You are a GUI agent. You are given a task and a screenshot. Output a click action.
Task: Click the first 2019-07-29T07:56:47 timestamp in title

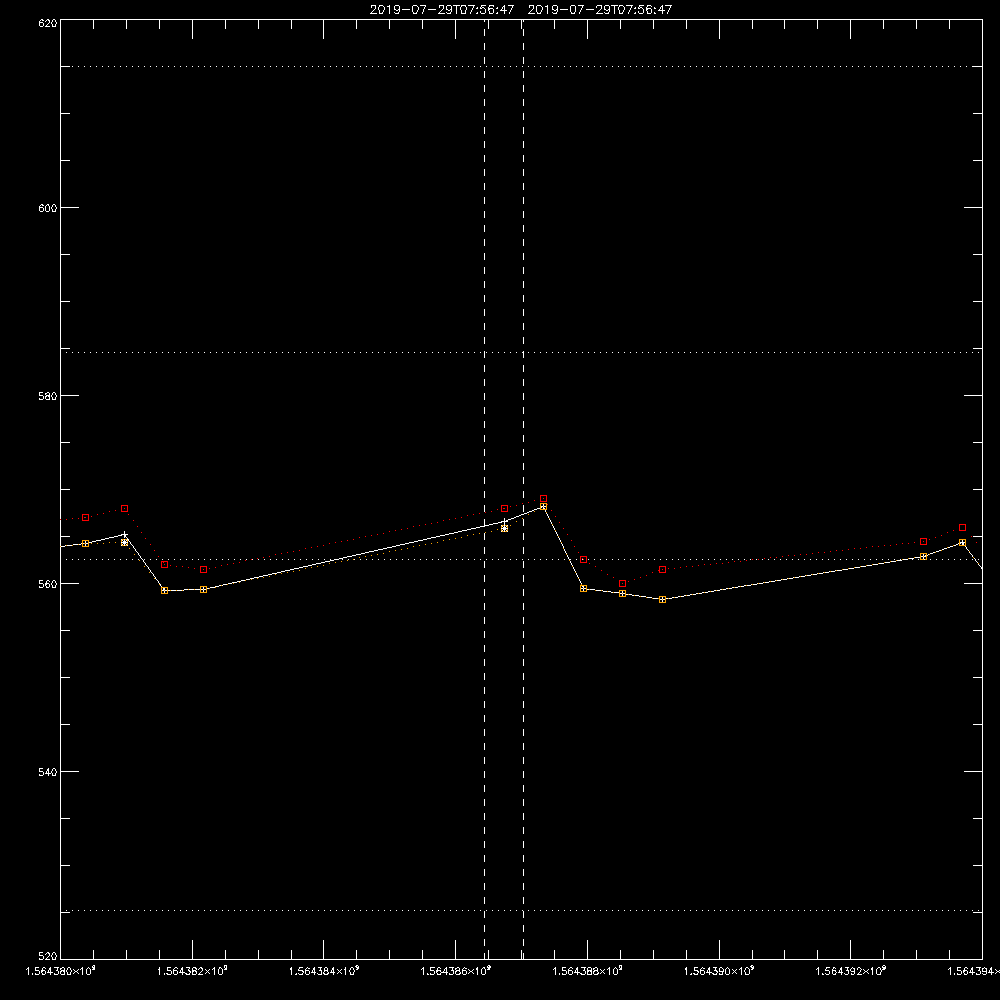(441, 10)
